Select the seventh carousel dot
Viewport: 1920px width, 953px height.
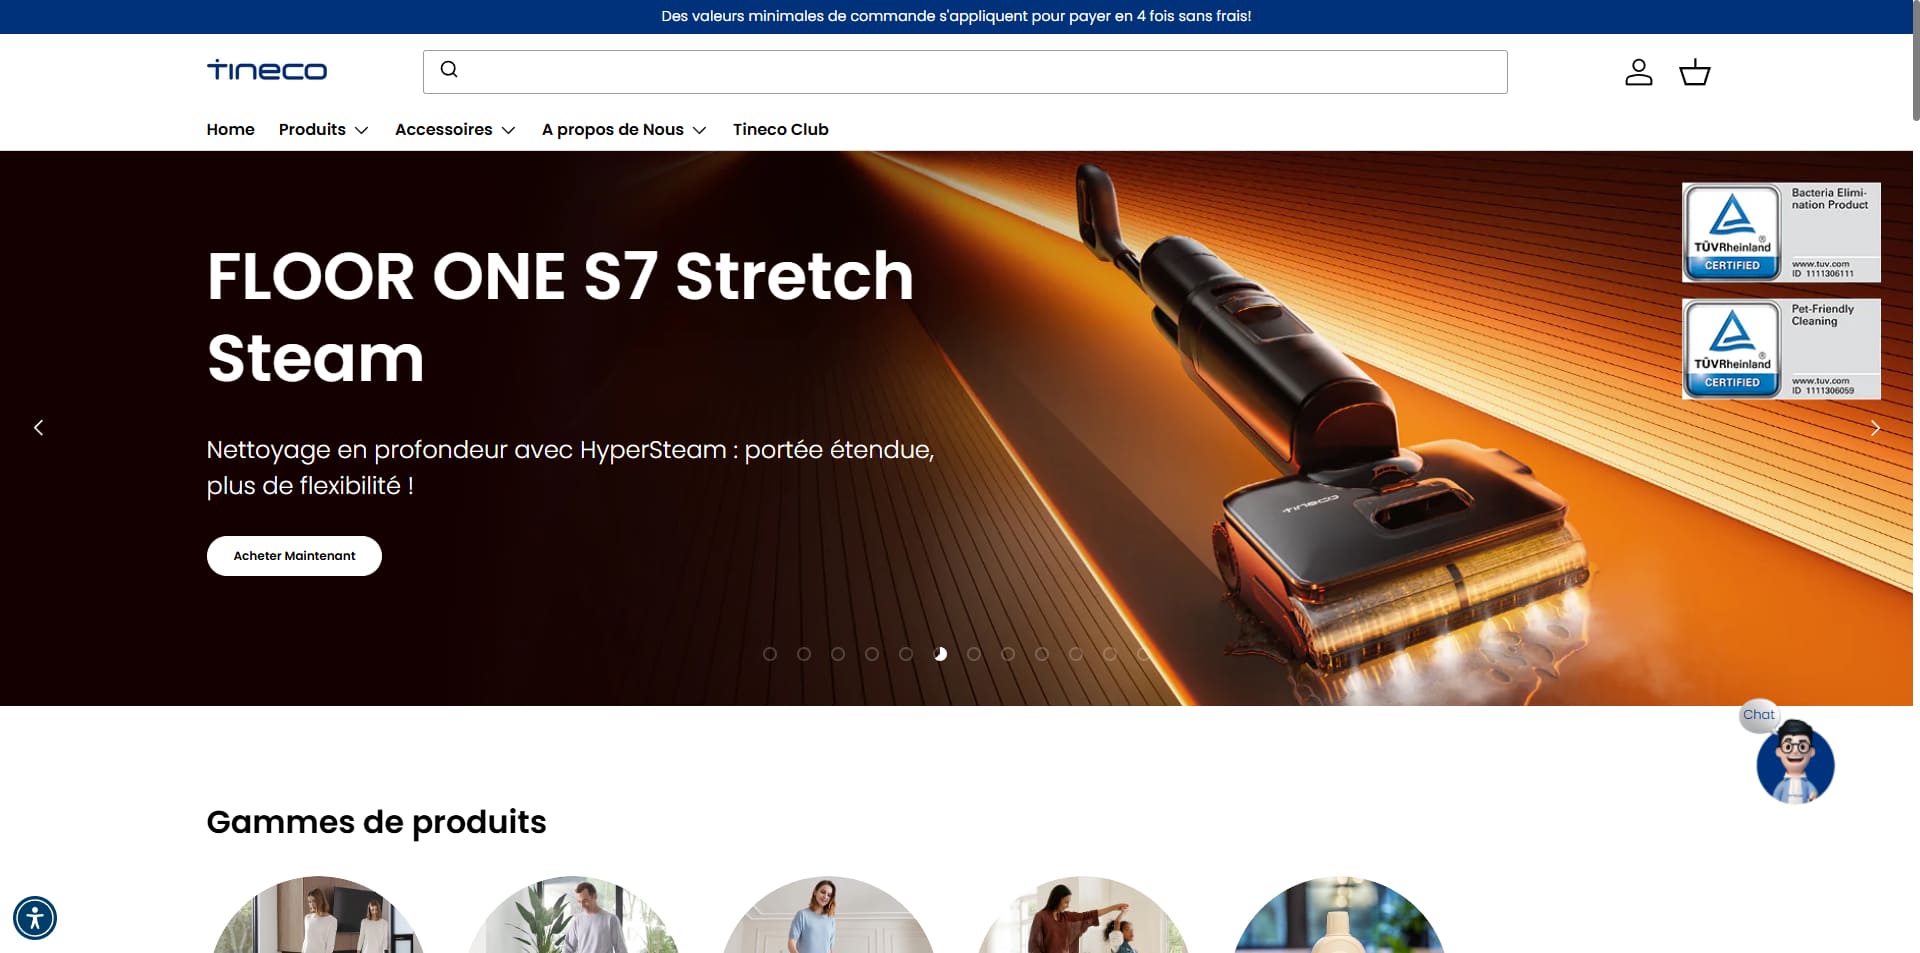point(974,654)
